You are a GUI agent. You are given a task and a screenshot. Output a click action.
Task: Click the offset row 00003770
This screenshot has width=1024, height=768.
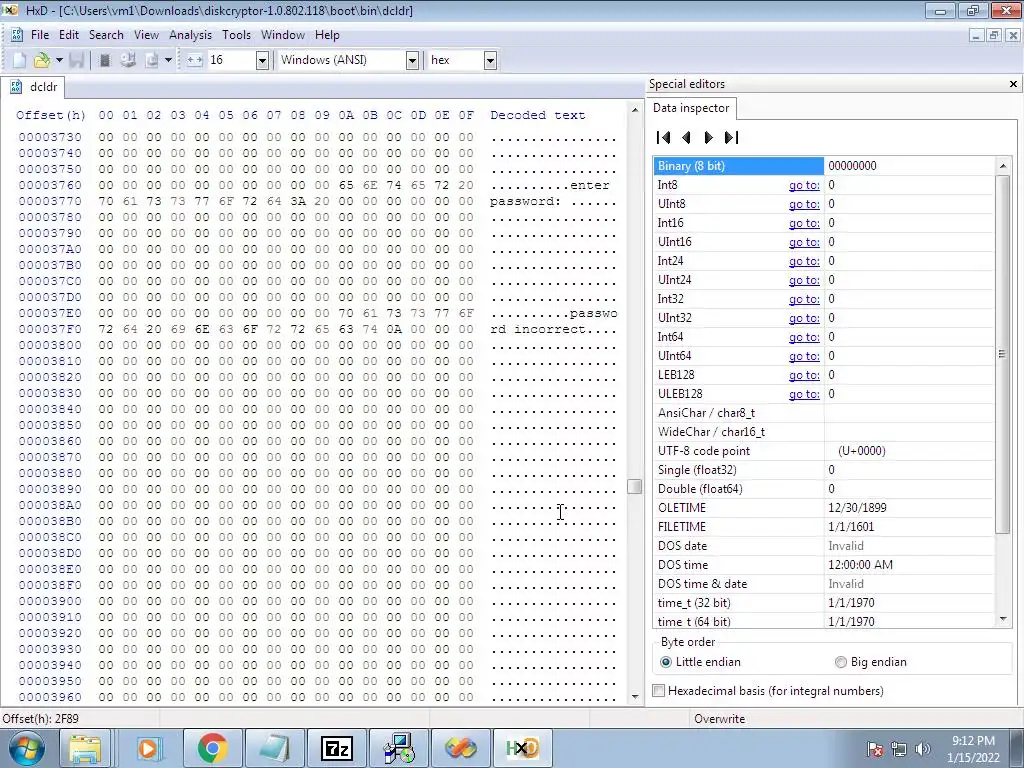[50, 201]
